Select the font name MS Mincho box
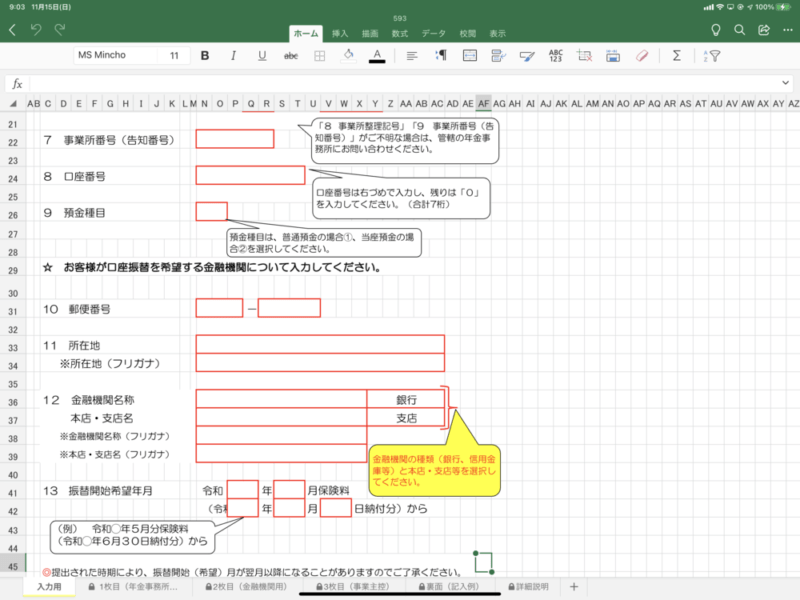Image resolution: width=800 pixels, height=600 pixels. click(x=116, y=55)
